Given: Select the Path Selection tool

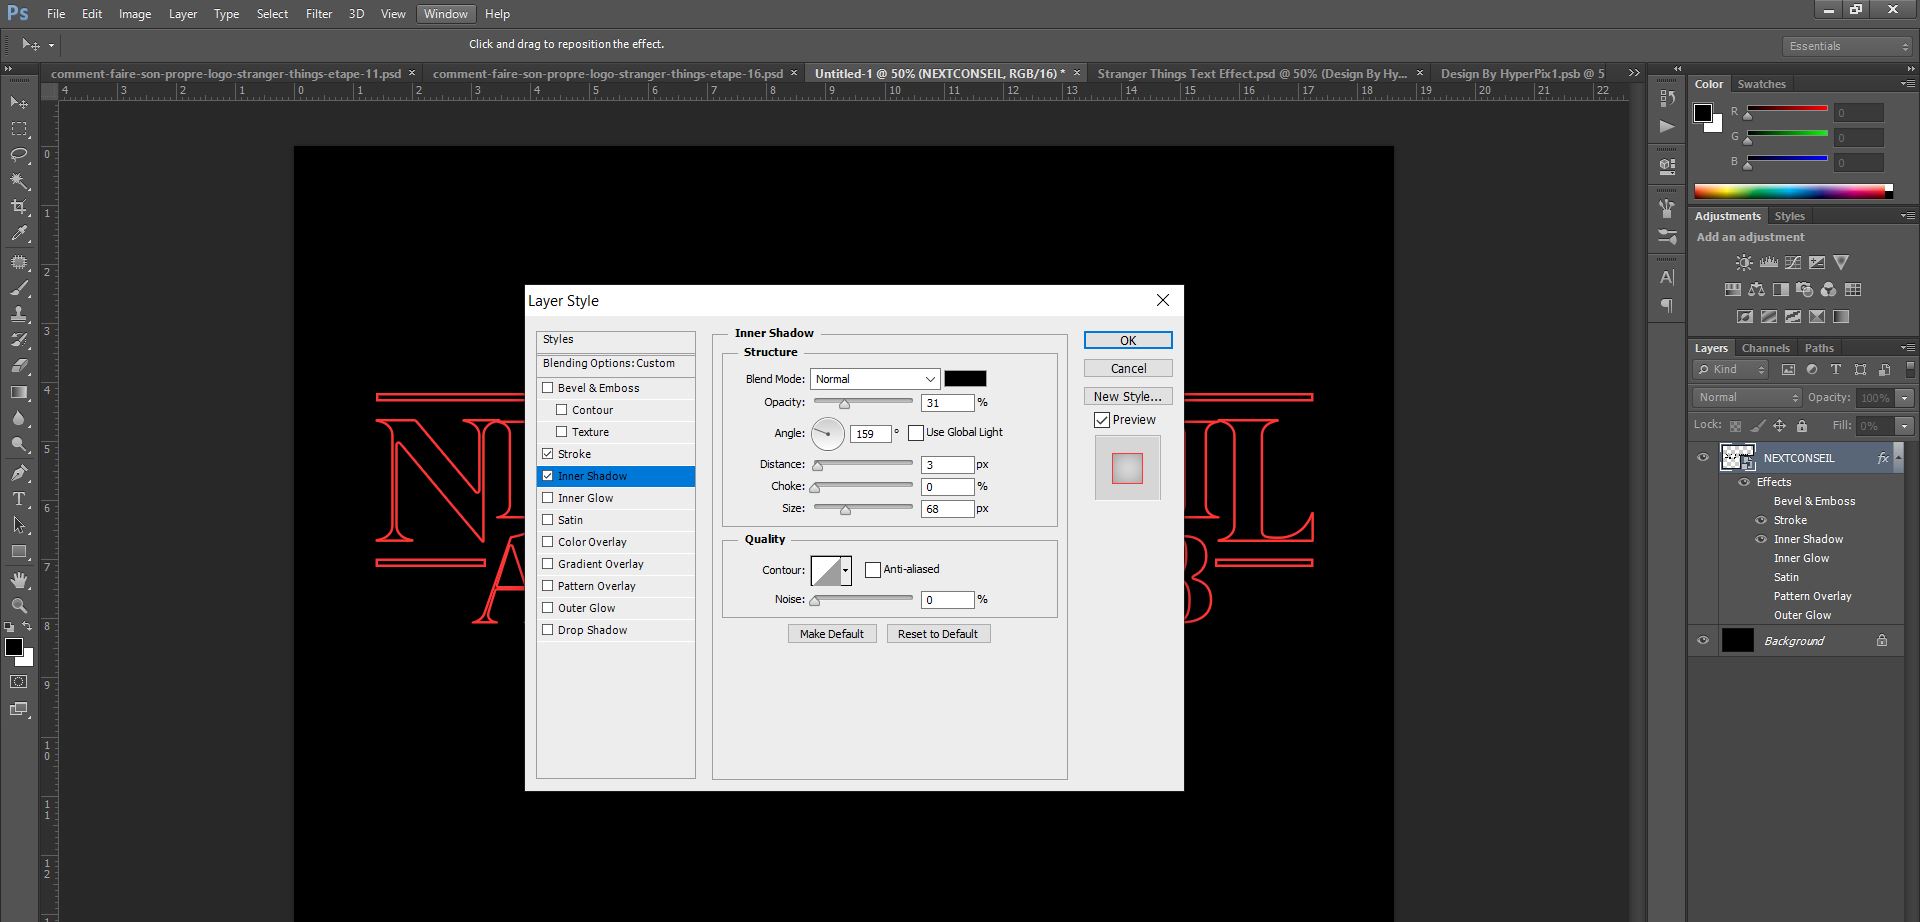Looking at the screenshot, I should pyautogui.click(x=19, y=525).
